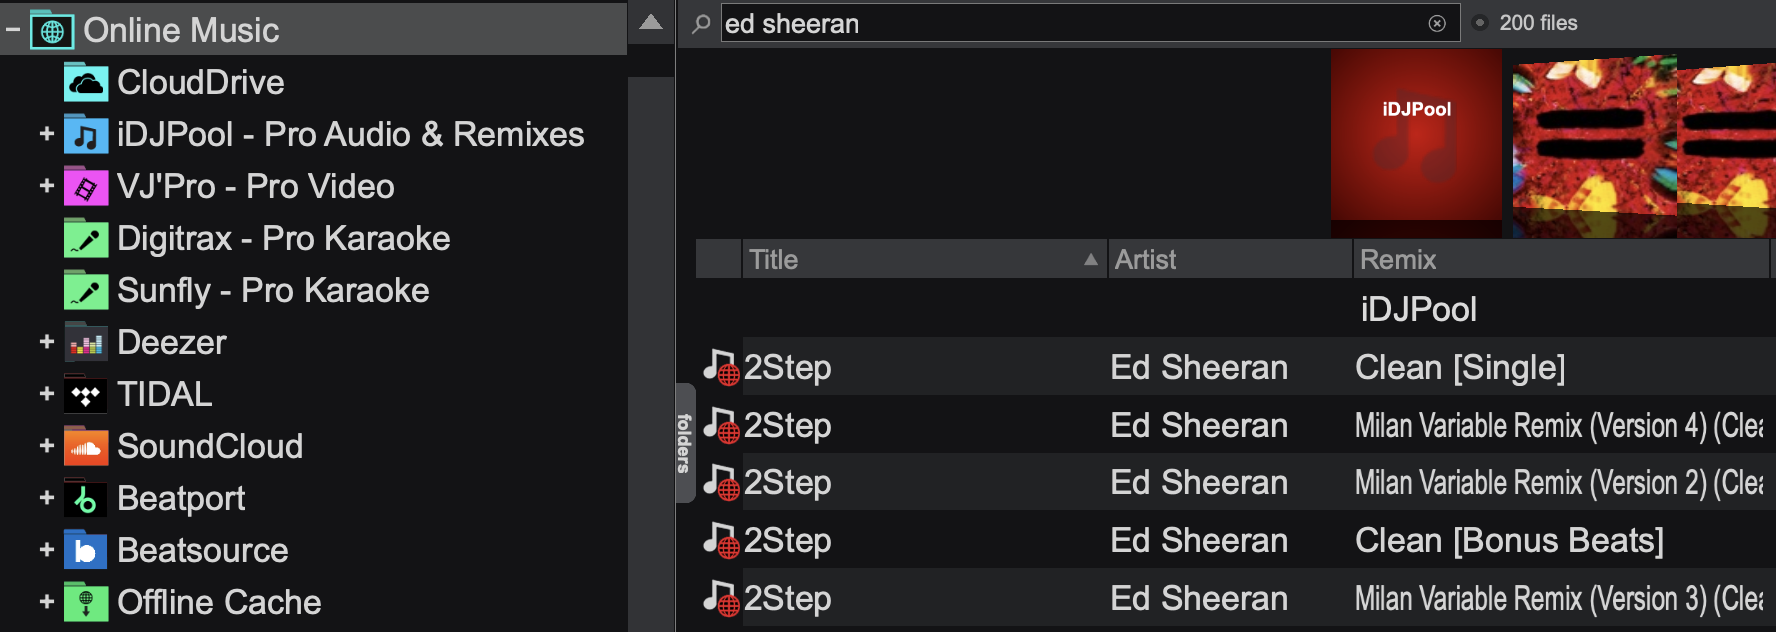Expand the Offline Cache folder
1776x632 pixels.
pos(46,602)
